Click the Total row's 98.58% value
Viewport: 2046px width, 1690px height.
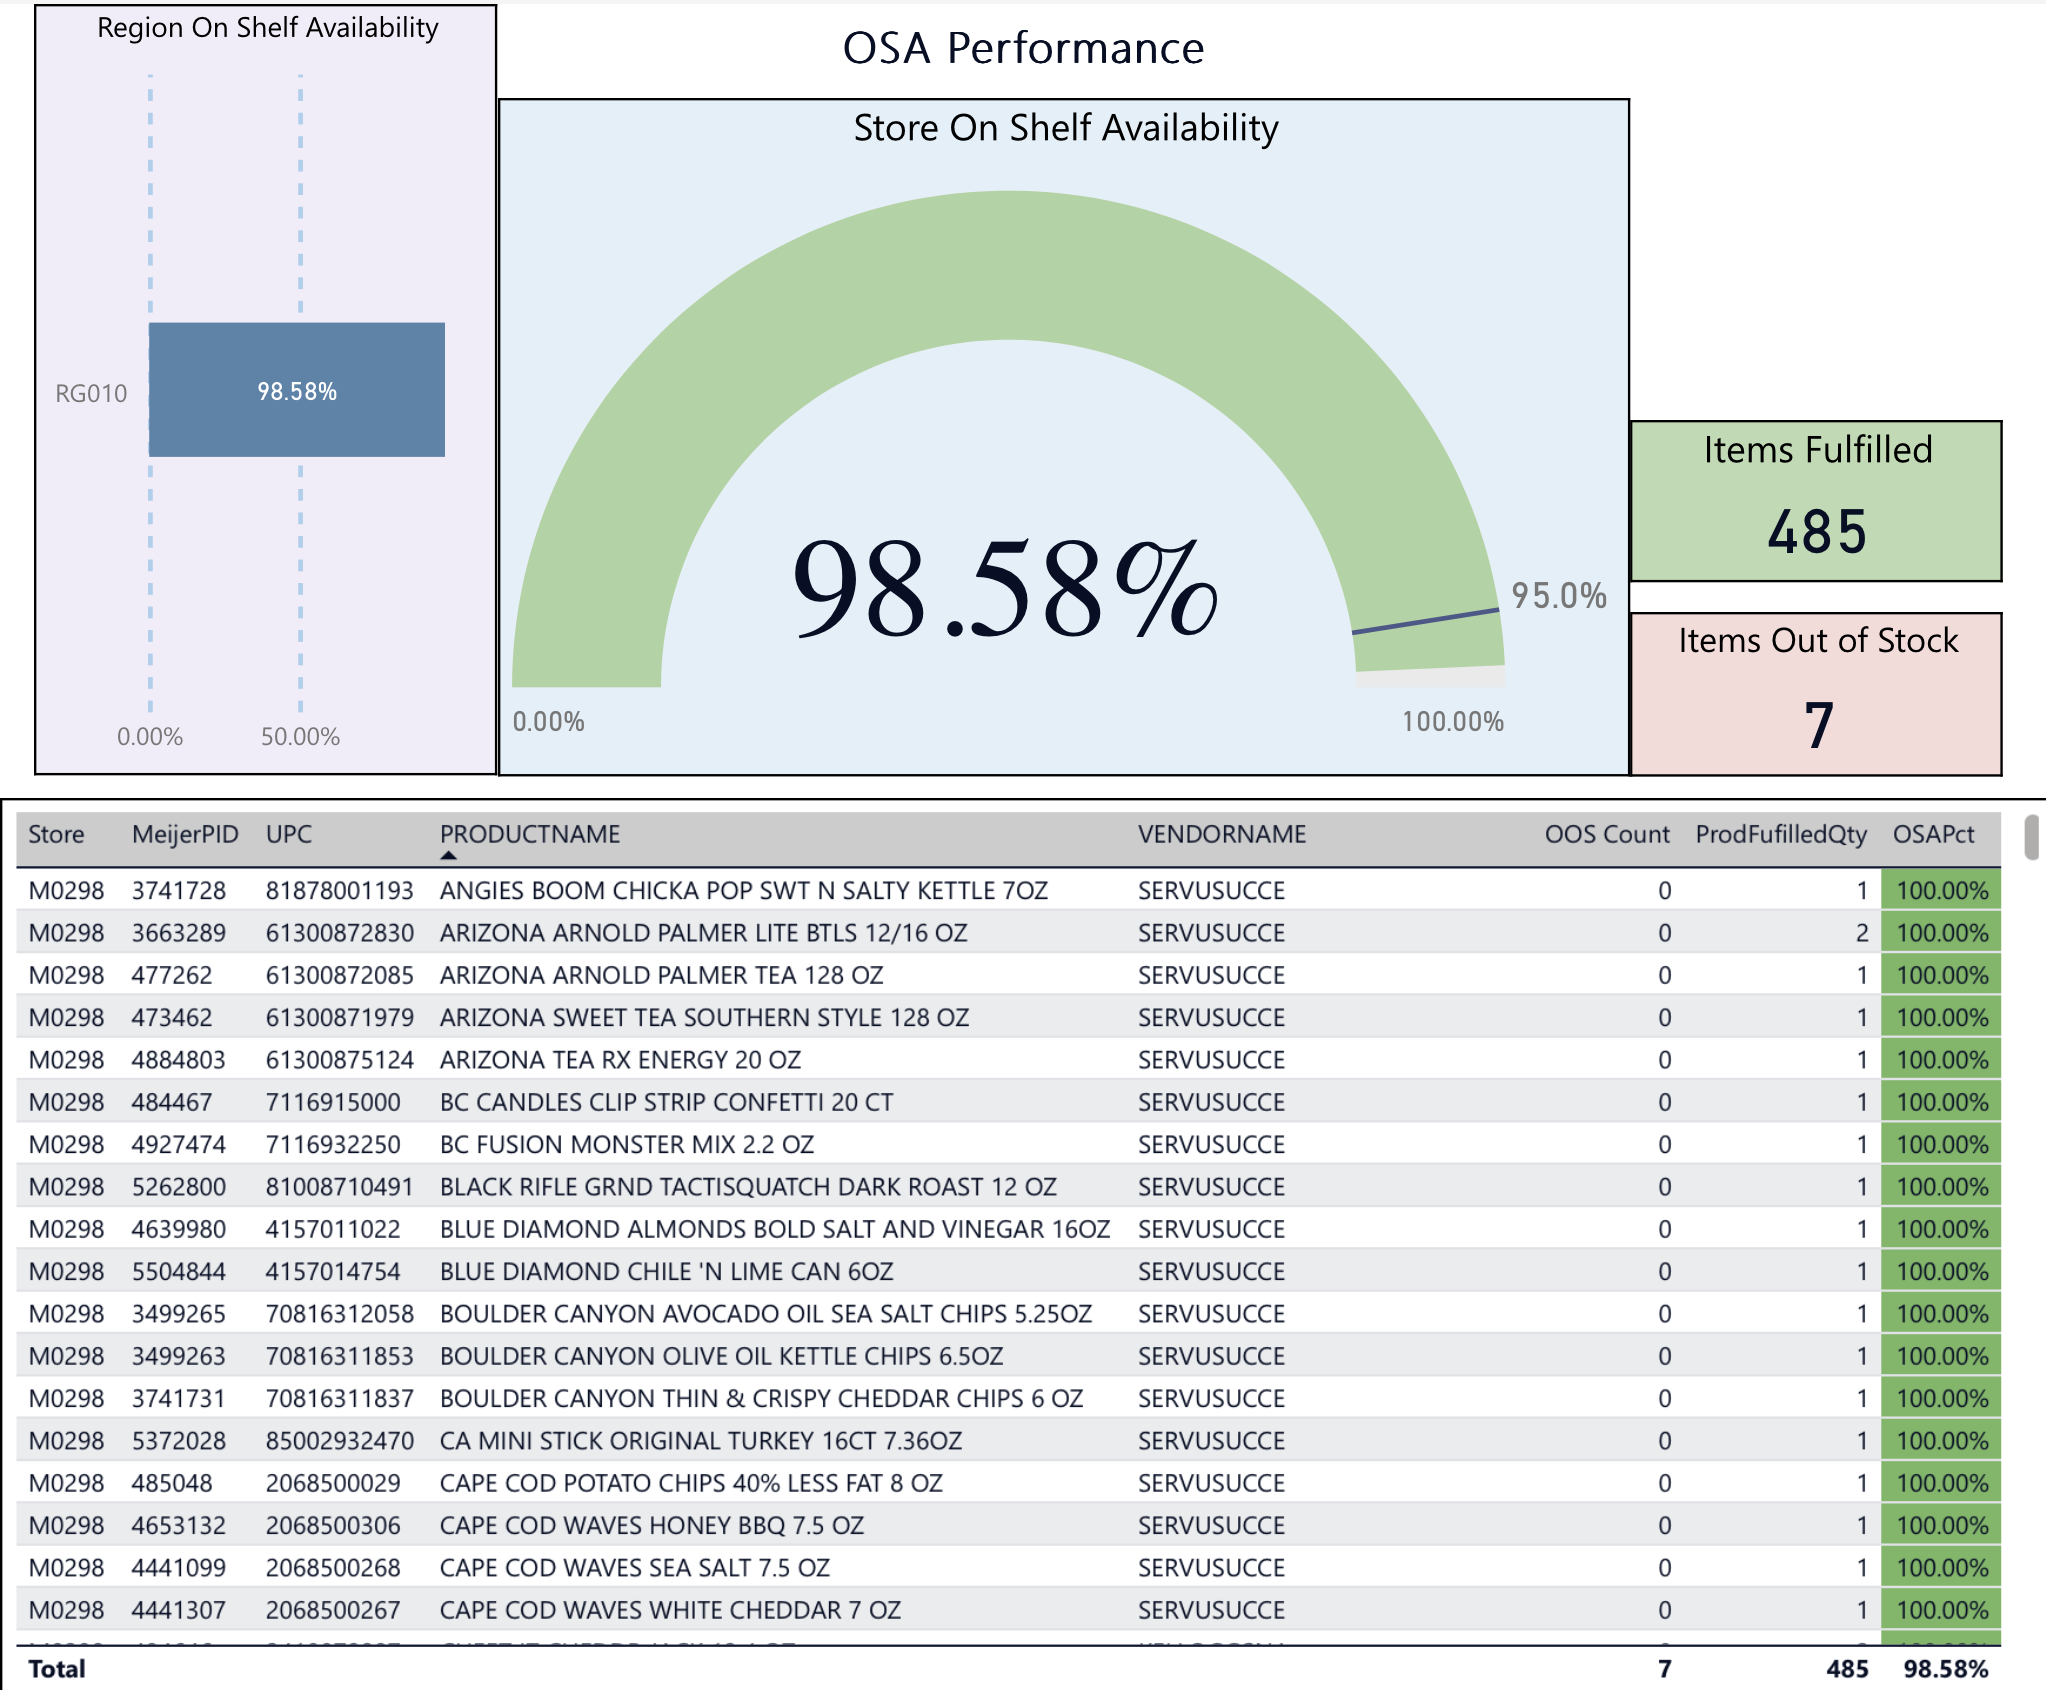[x=1945, y=1669]
